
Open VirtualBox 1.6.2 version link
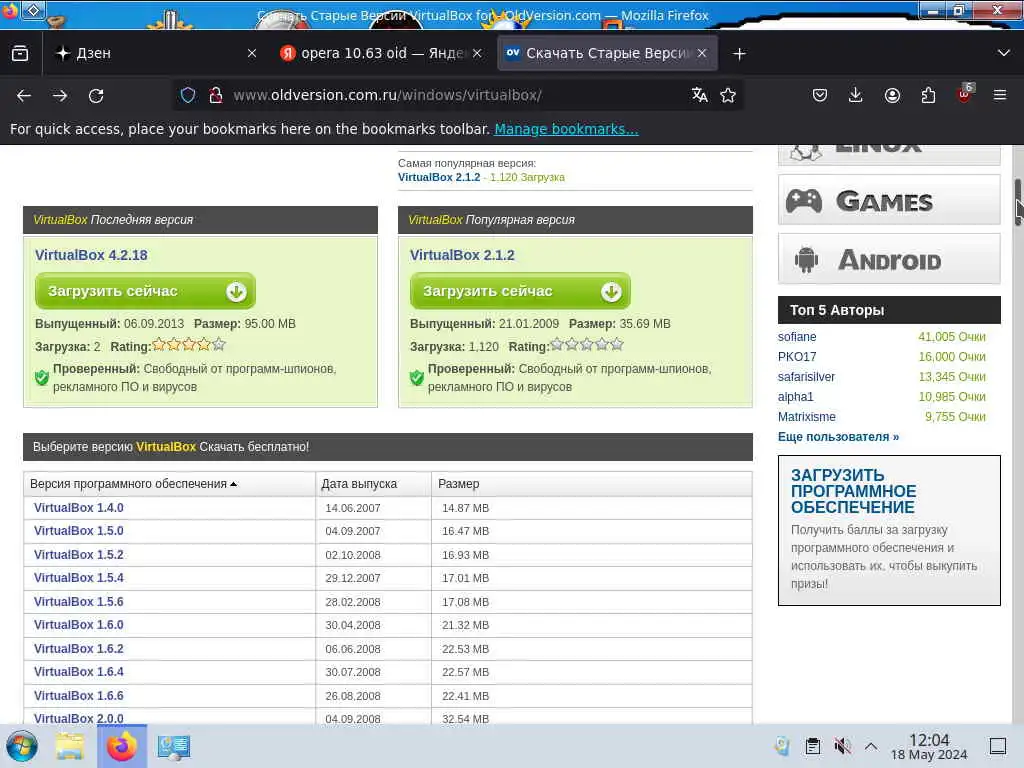78,649
